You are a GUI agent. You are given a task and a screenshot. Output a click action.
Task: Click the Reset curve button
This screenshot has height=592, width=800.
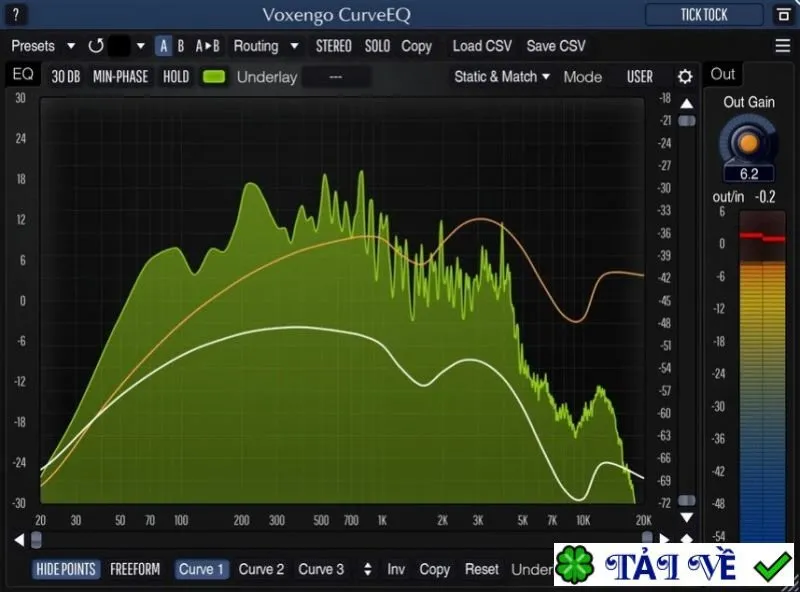click(x=482, y=570)
